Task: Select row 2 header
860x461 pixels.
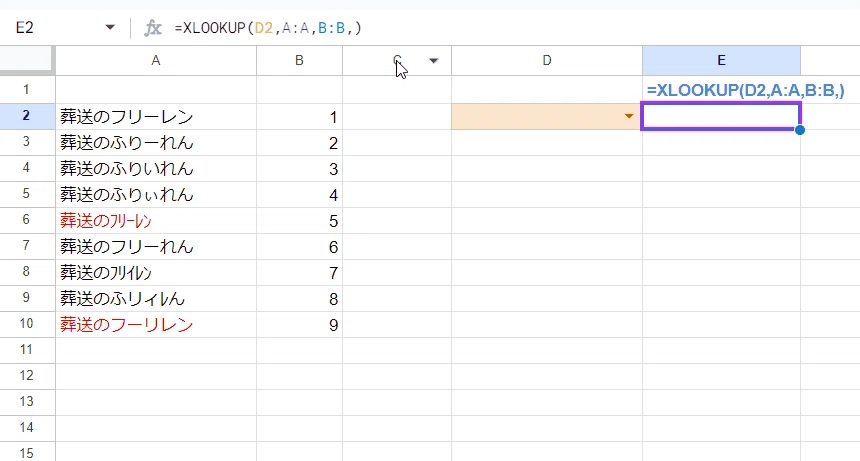Action: click(26, 116)
